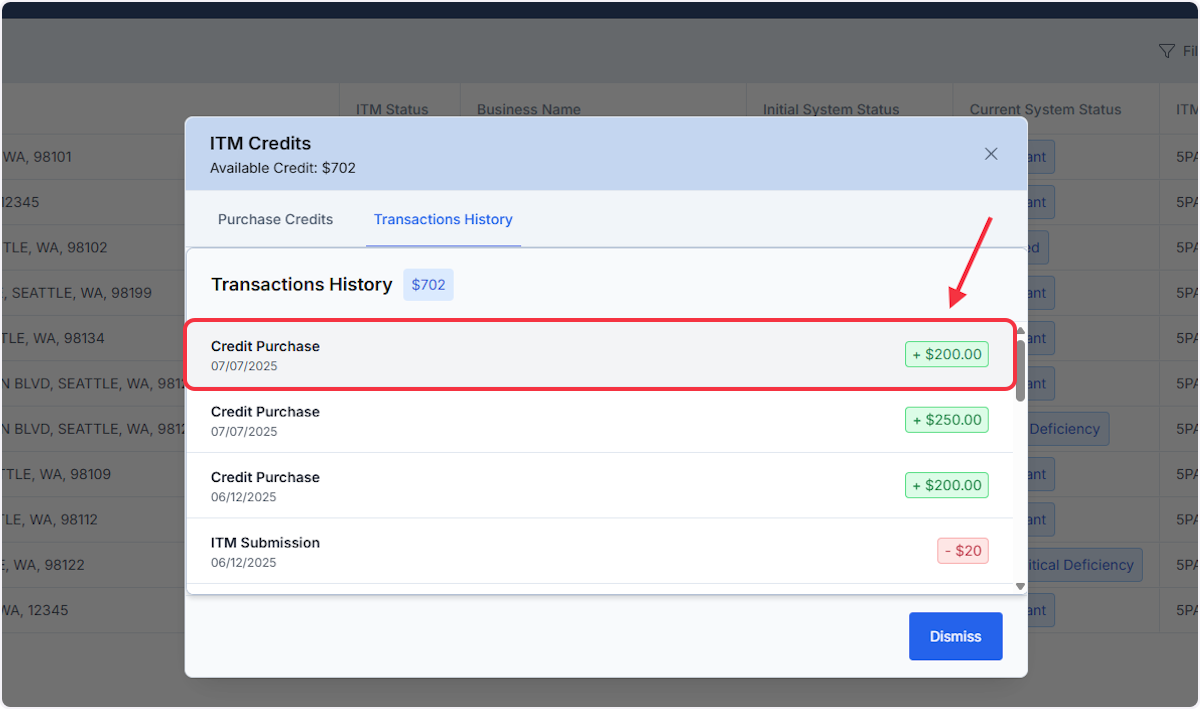This screenshot has height=709, width=1200.
Task: Click the scrollbar up arrow in transactions list
Action: [x=1020, y=330]
